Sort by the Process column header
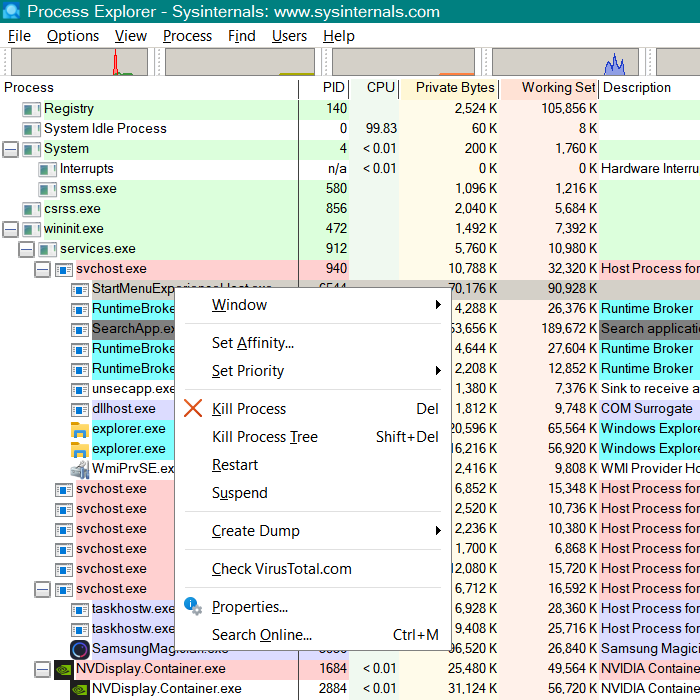This screenshot has width=700, height=700. pos(149,88)
